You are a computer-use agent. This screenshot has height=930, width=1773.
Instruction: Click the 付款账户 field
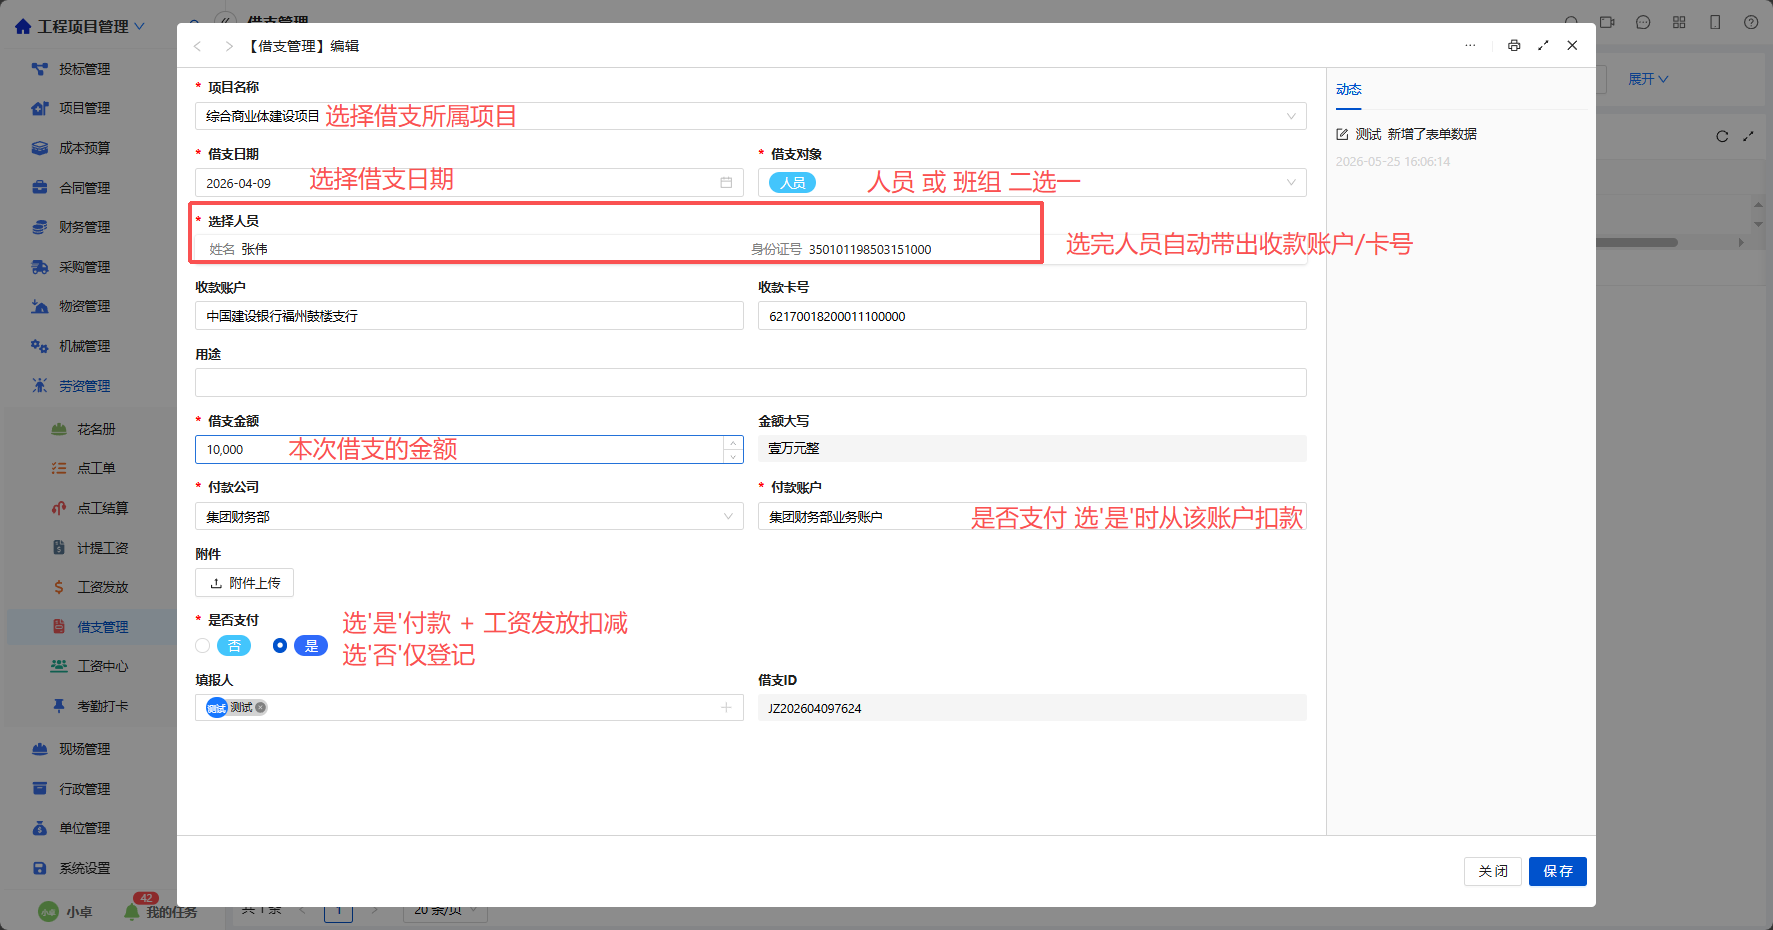1032,516
